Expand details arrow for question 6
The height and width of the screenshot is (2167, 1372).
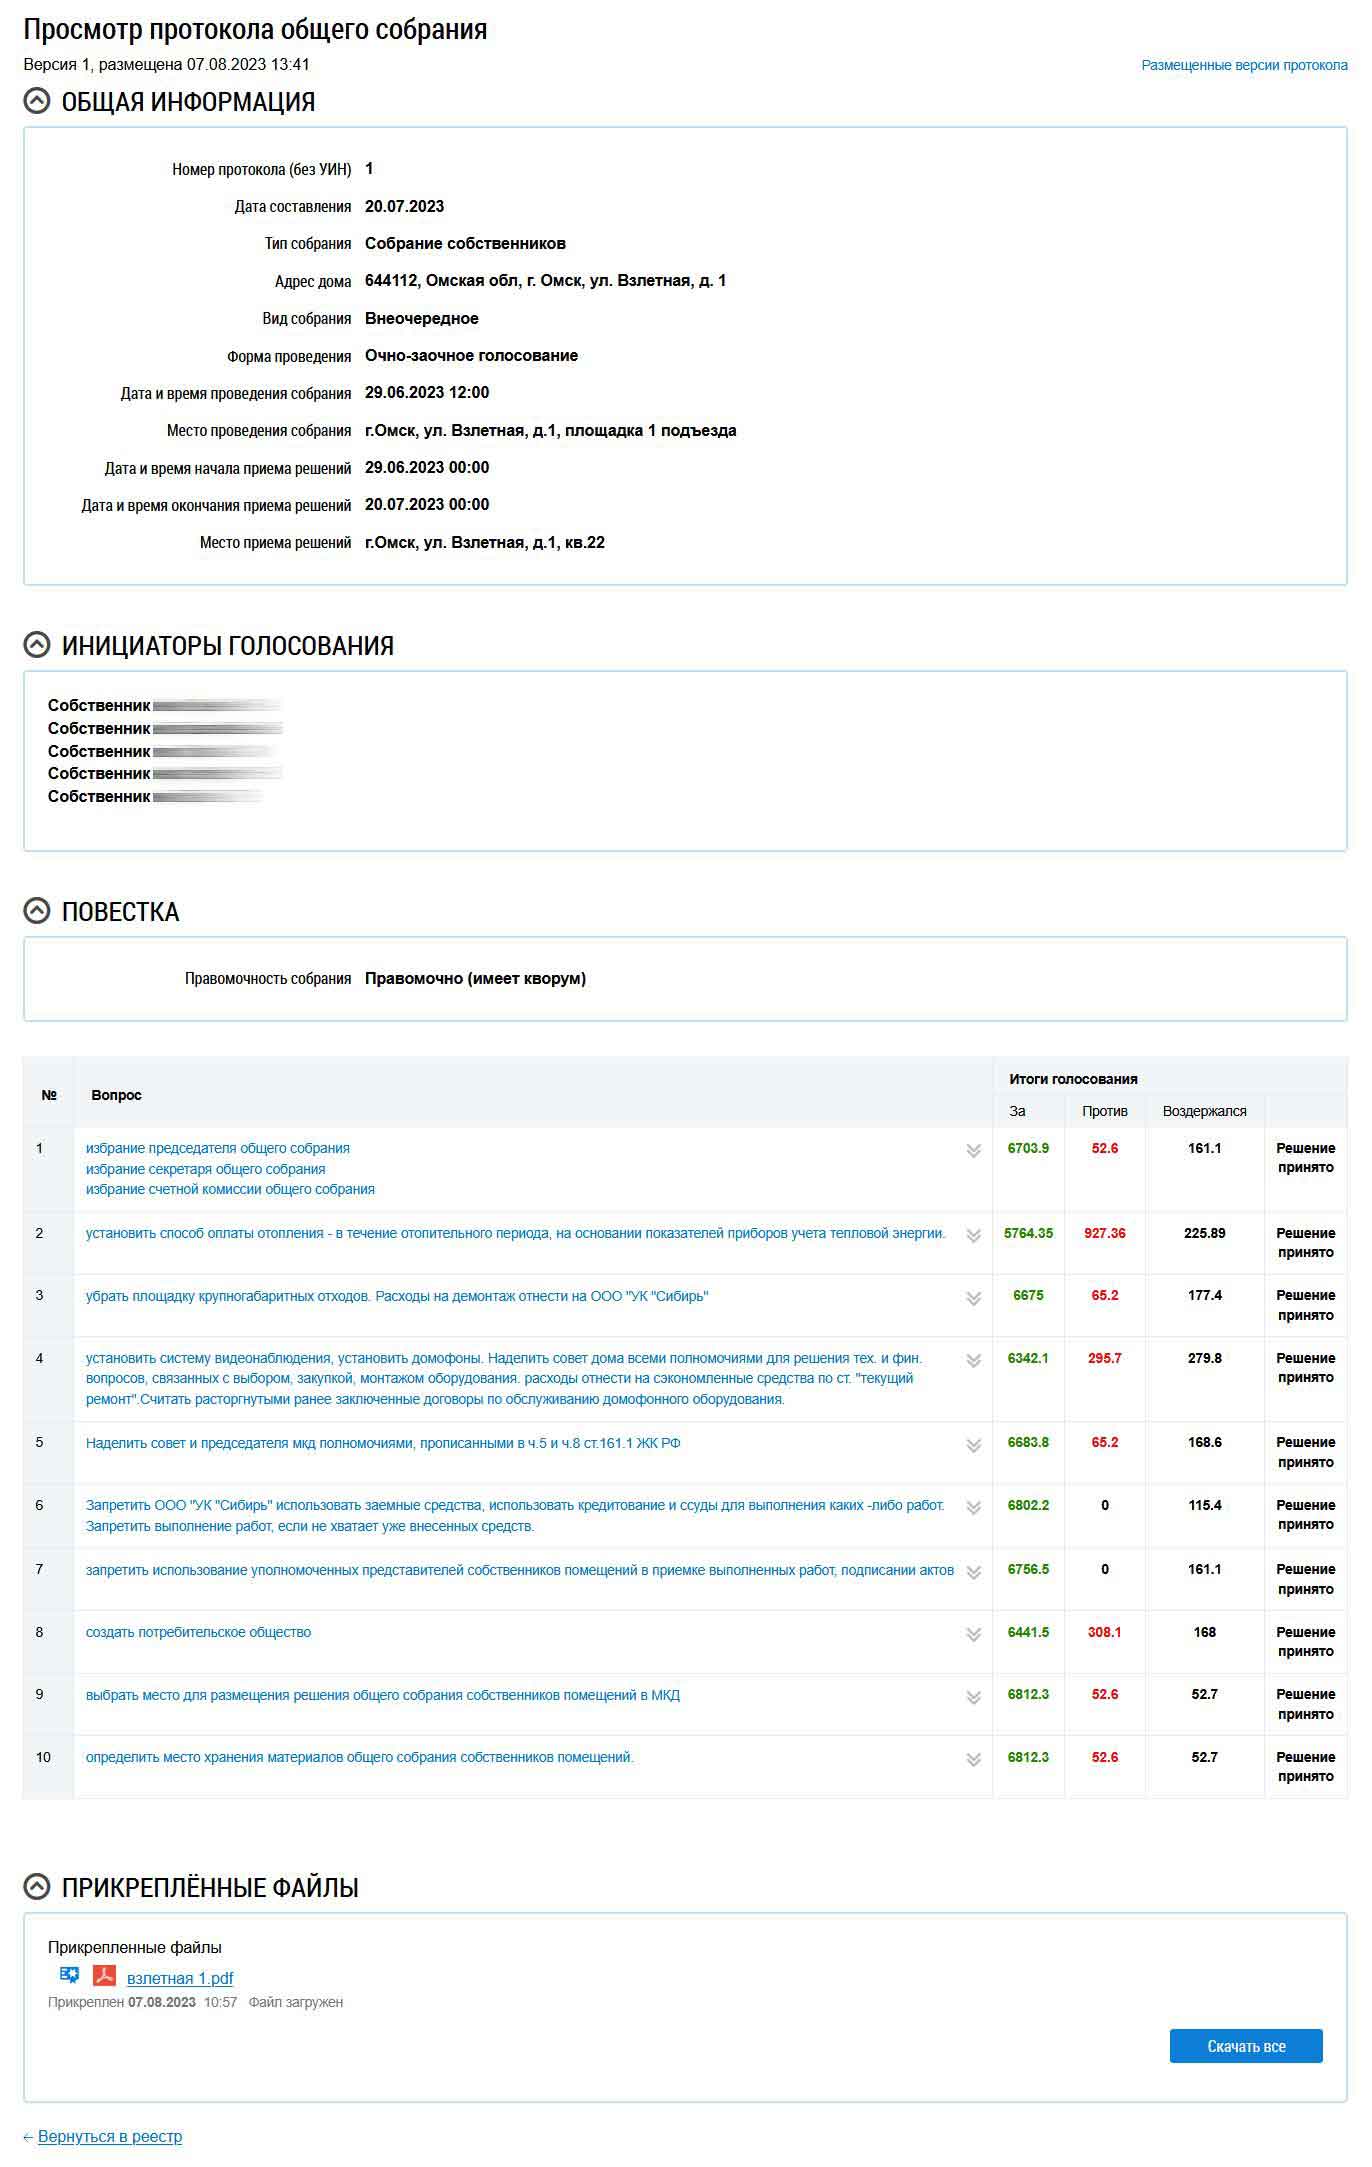click(x=973, y=1509)
